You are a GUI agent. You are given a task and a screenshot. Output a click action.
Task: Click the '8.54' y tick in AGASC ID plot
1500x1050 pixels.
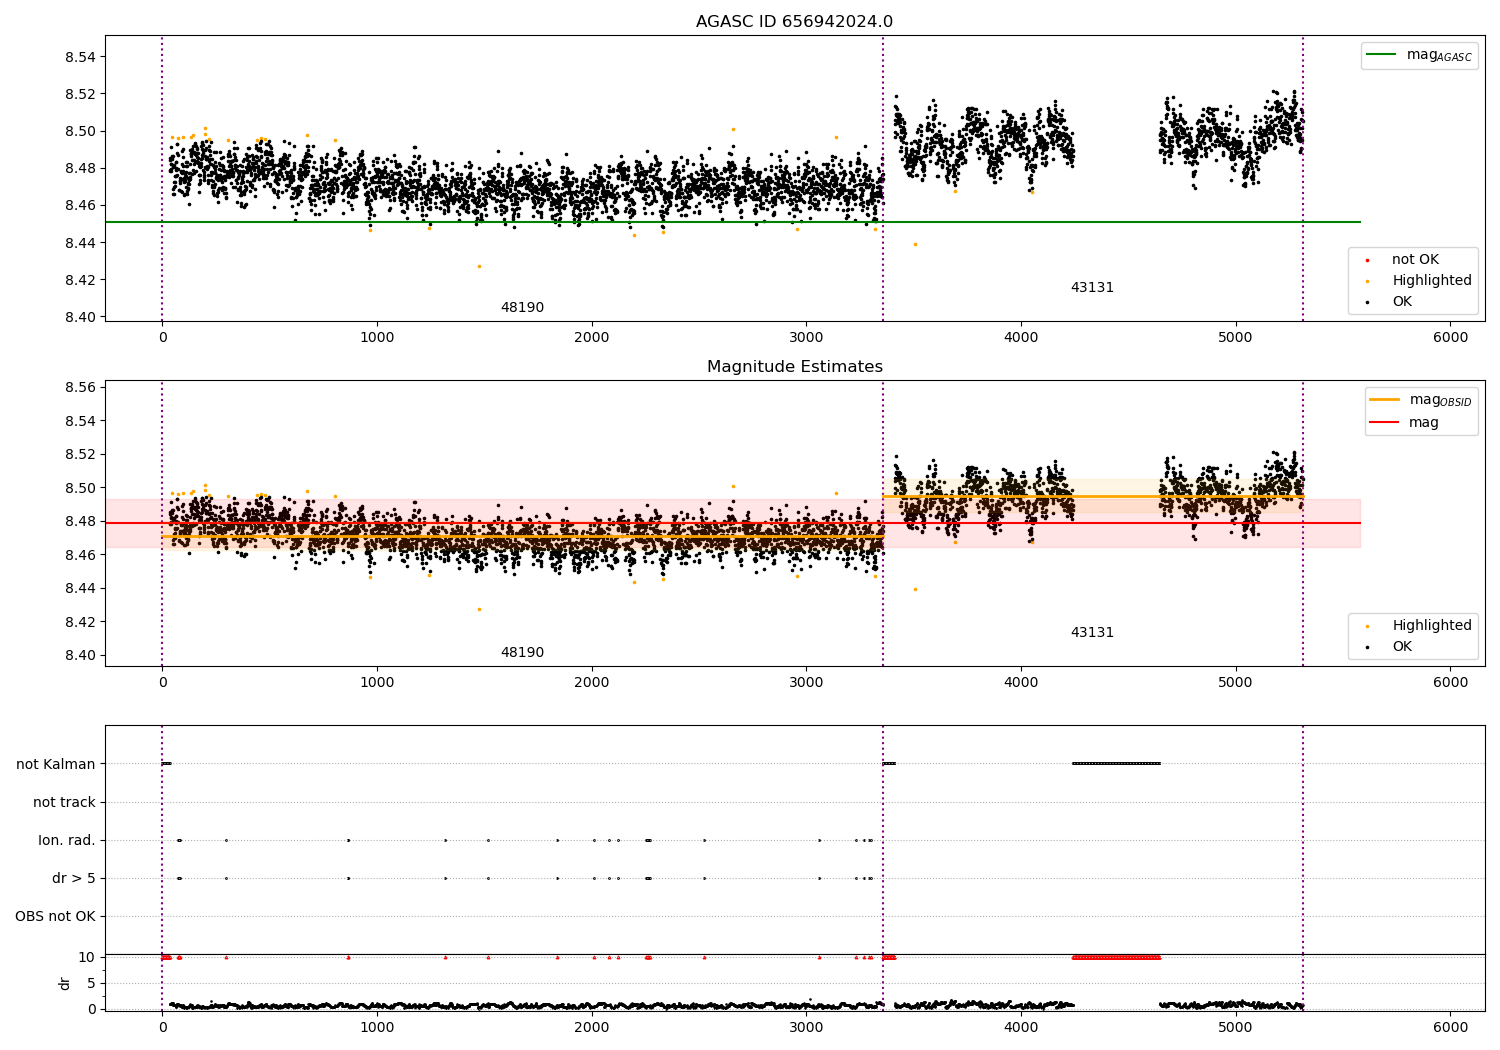[x=80, y=57]
